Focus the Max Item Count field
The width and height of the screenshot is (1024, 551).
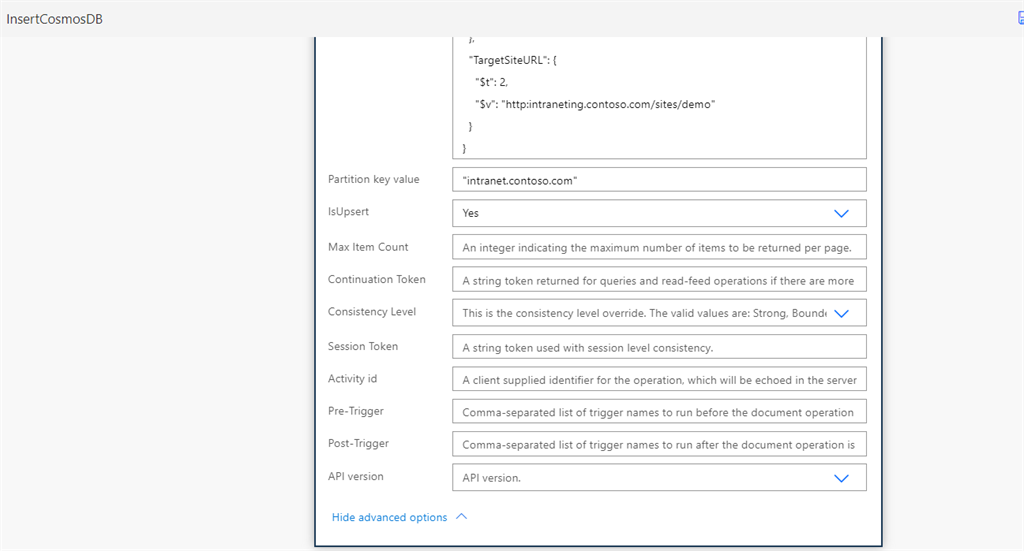coord(659,247)
